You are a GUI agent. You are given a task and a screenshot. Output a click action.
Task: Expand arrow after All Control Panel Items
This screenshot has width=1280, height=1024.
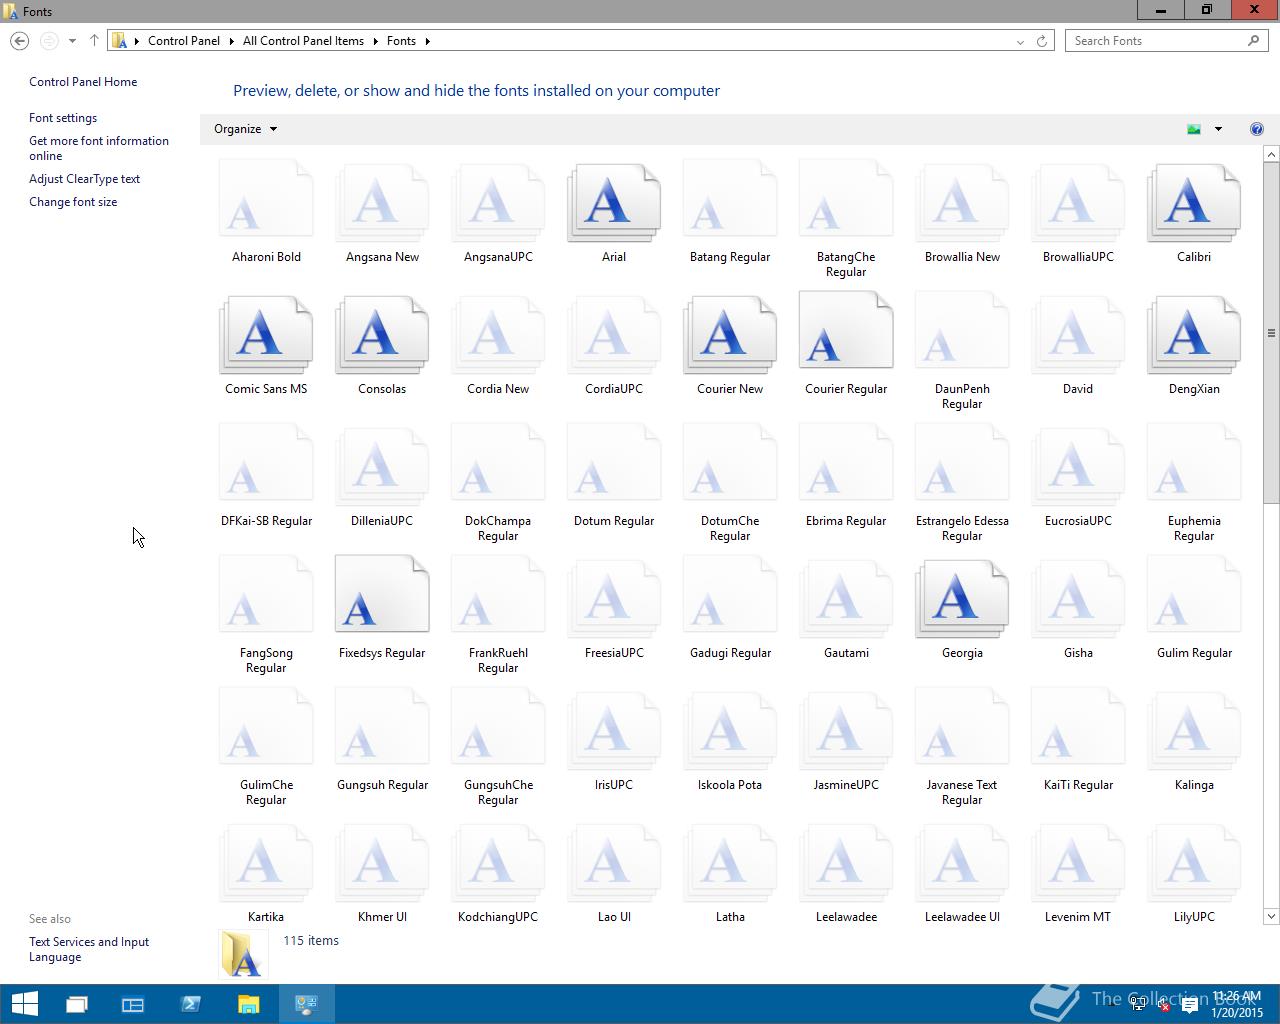376,41
